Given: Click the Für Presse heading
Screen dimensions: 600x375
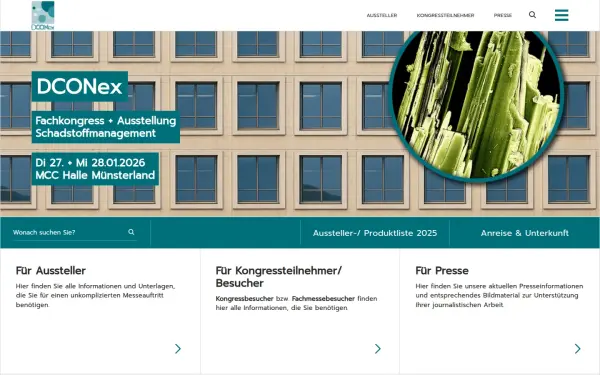Looking at the screenshot, I should click(442, 271).
